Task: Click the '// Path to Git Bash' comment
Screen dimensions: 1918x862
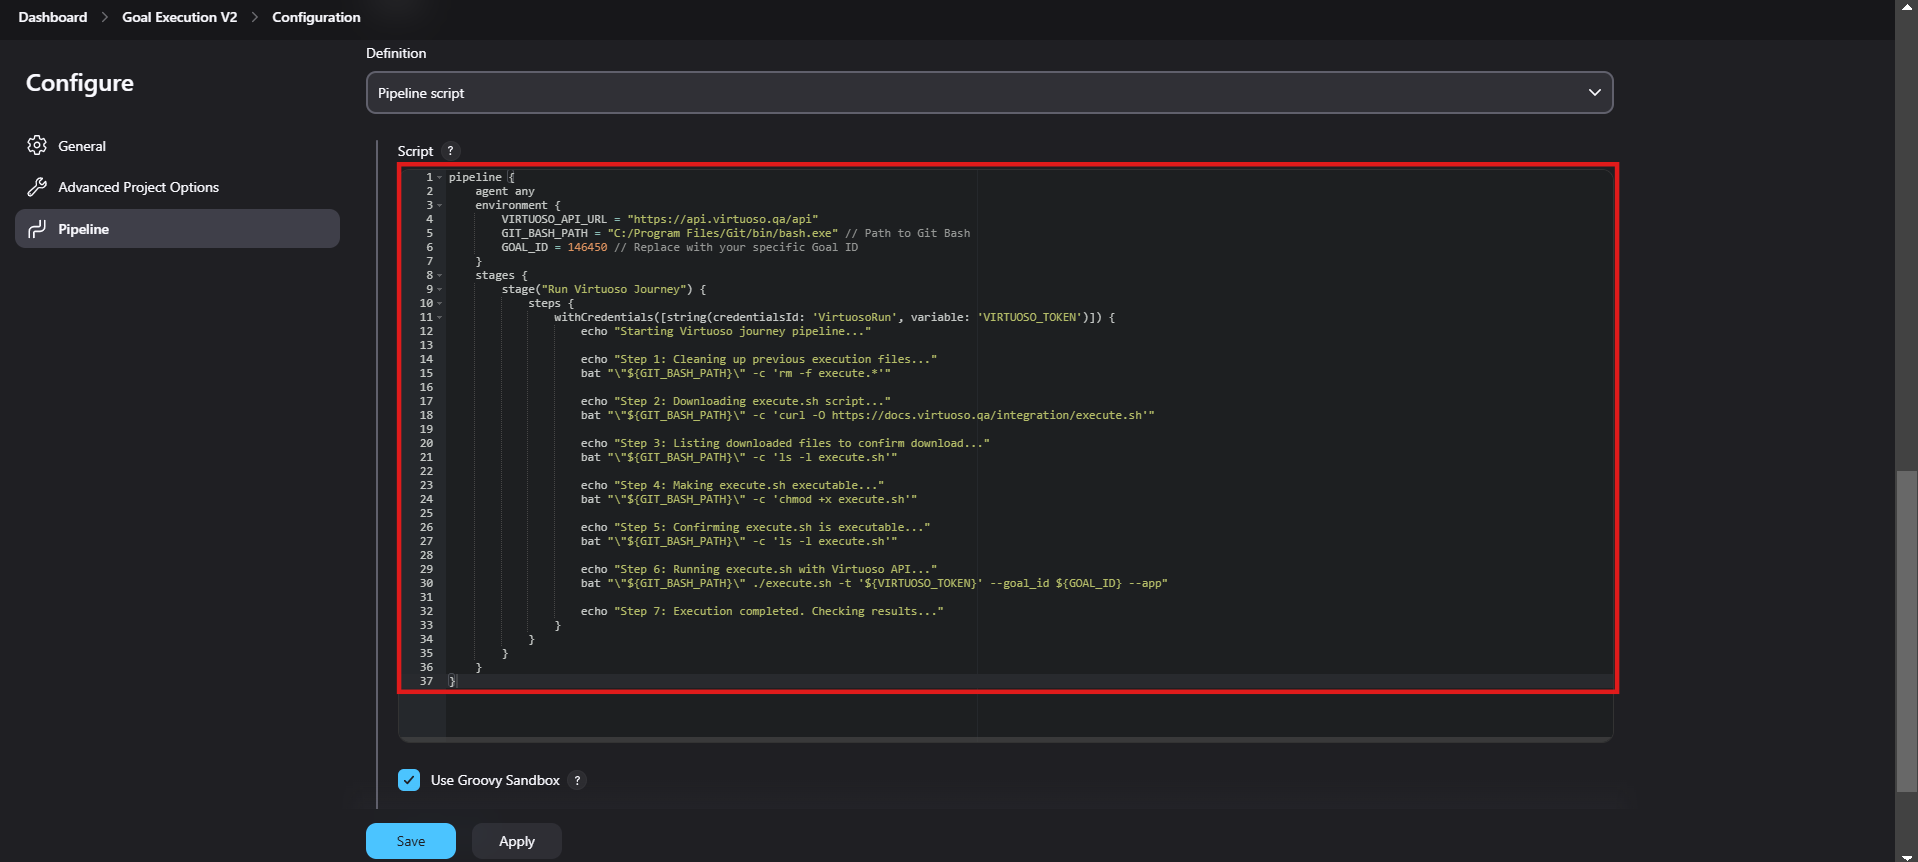Action: [x=908, y=233]
